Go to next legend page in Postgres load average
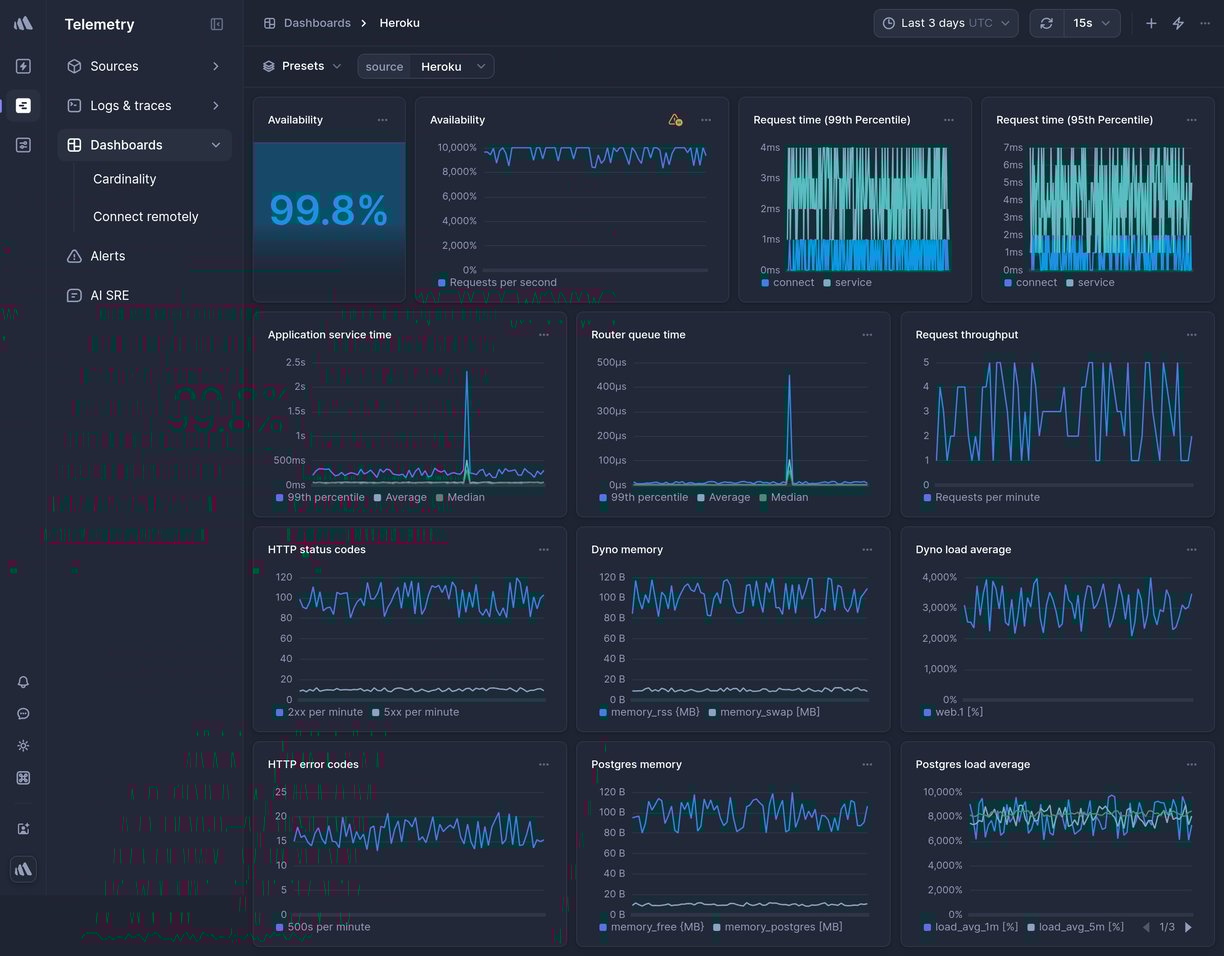The height and width of the screenshot is (956, 1224). click(1188, 927)
